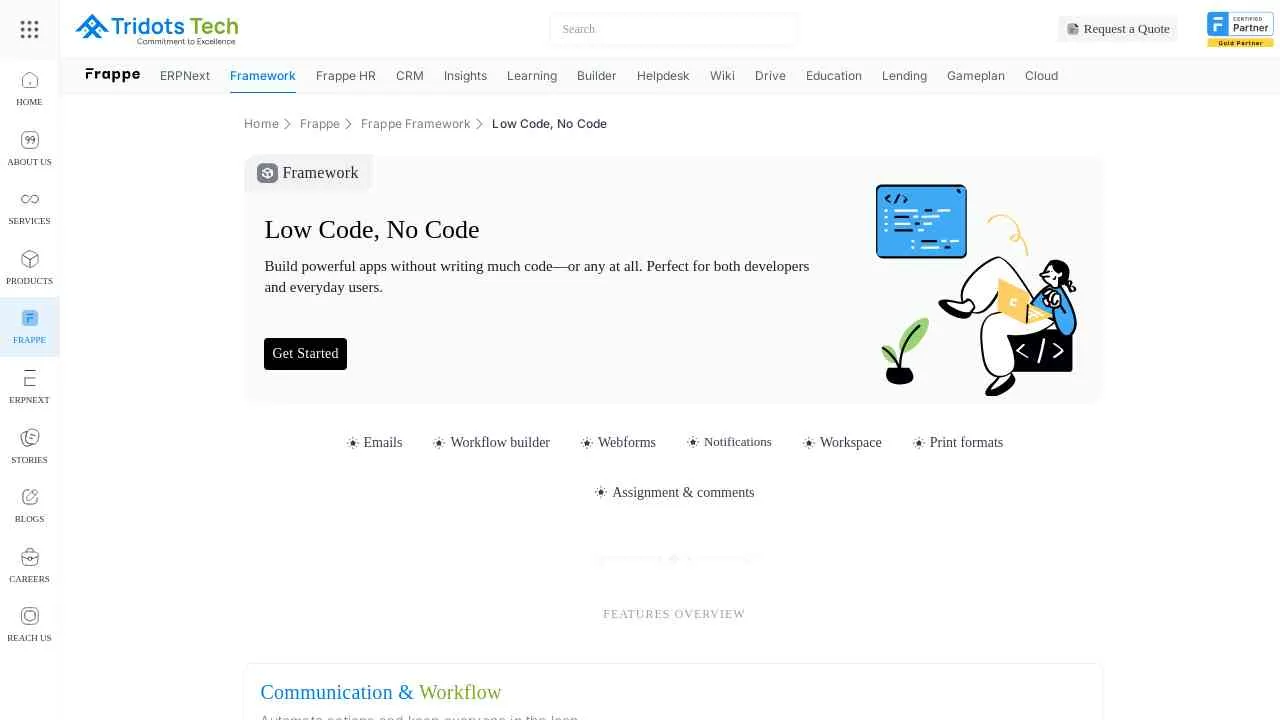Click the Framework badge icon

point(267,173)
